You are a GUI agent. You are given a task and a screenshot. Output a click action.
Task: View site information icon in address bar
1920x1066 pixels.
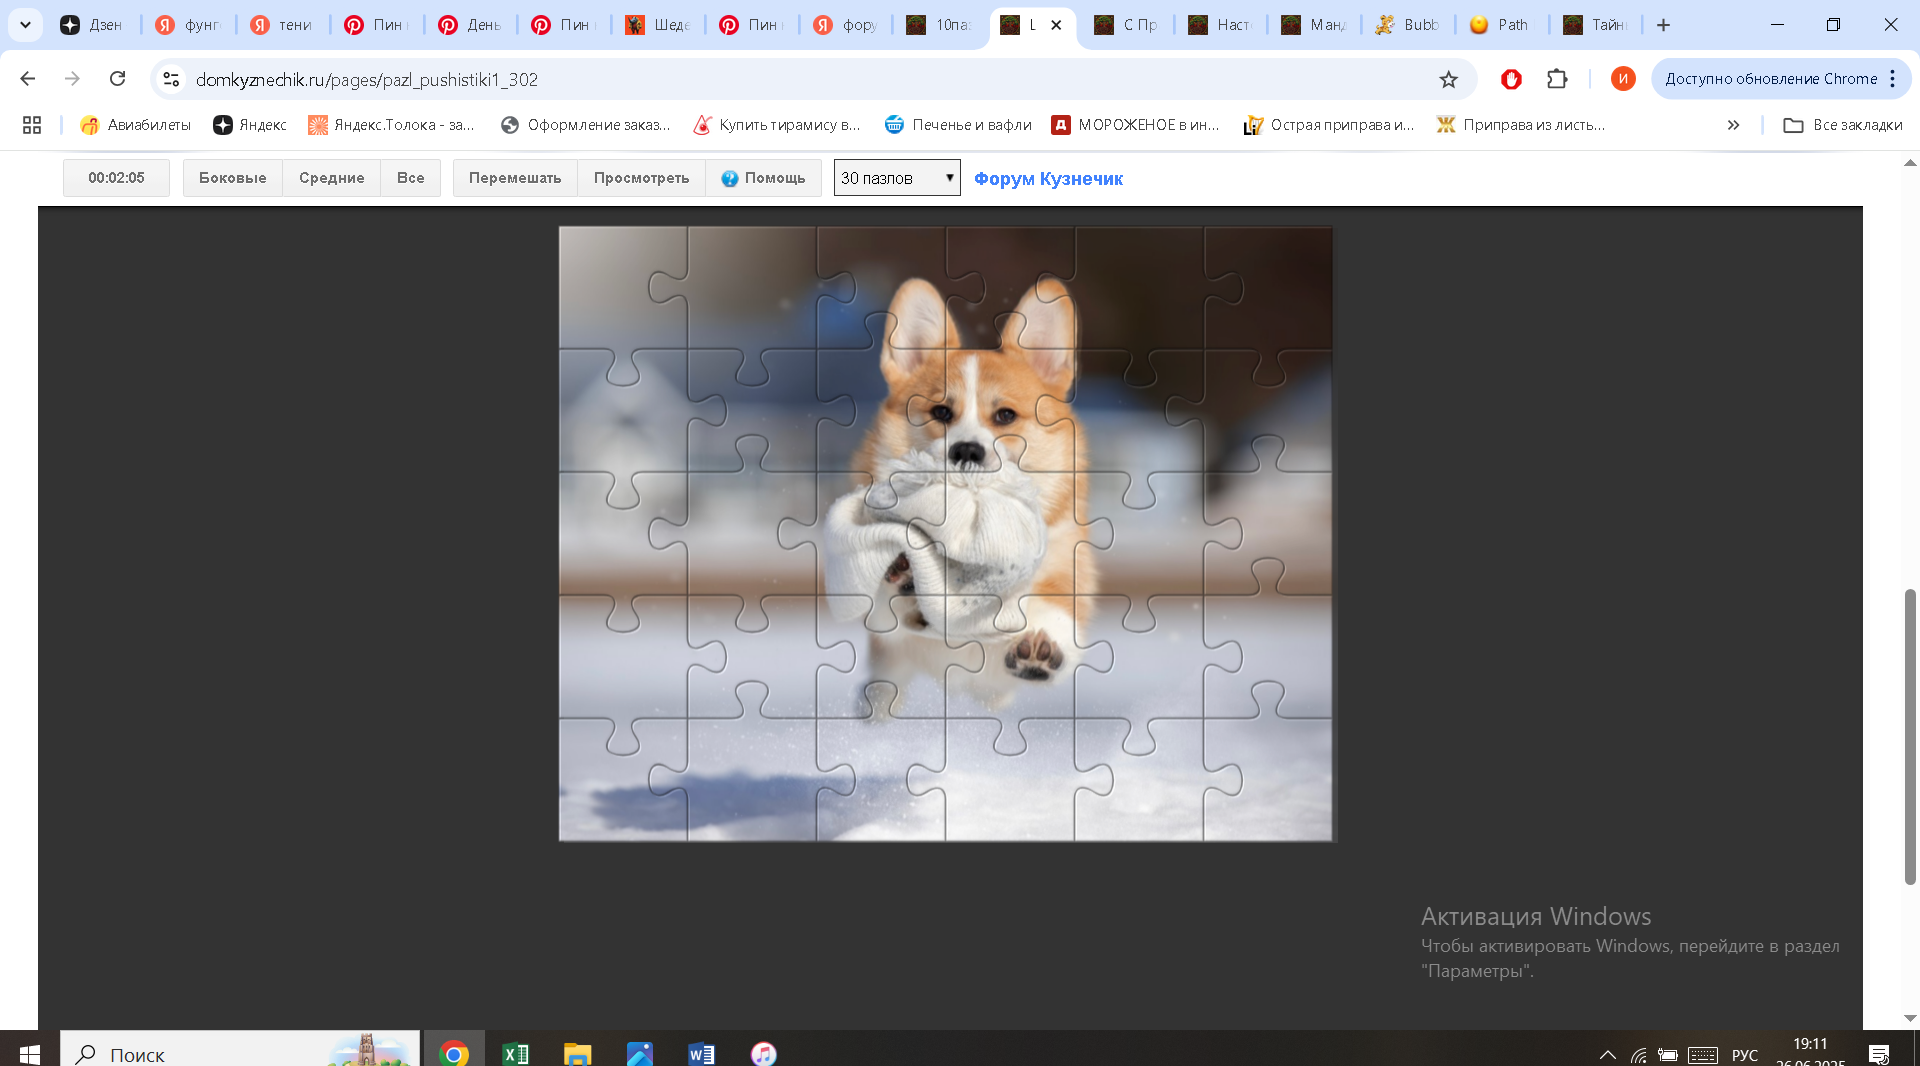point(171,79)
